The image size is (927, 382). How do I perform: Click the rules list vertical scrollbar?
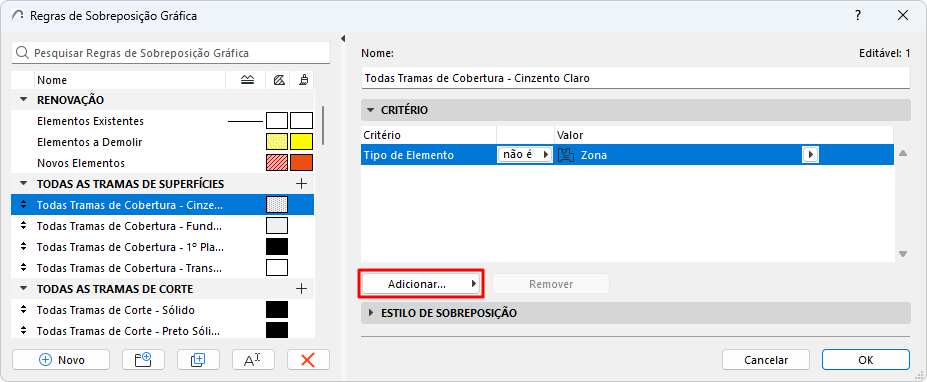323,125
